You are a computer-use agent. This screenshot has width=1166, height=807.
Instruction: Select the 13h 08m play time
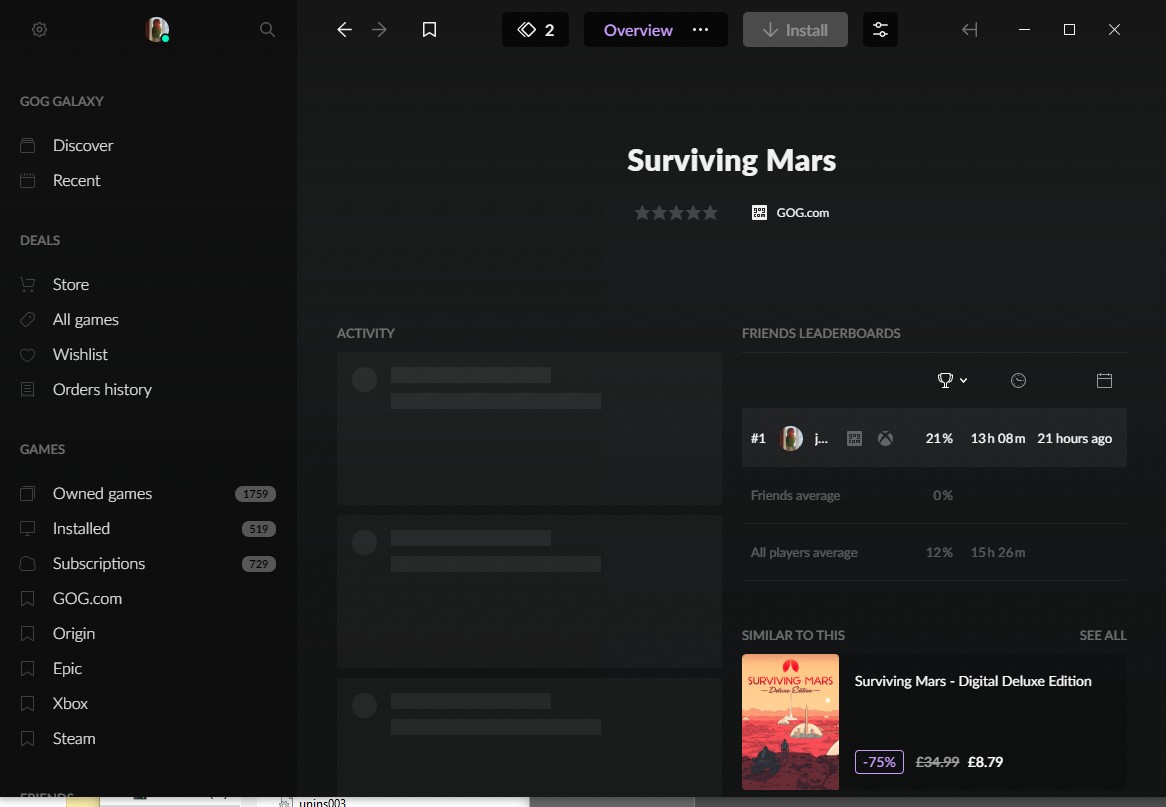(x=998, y=439)
